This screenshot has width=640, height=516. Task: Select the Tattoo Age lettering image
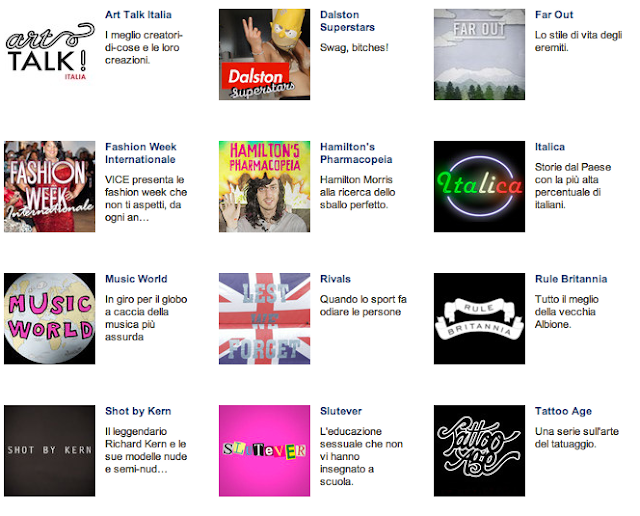click(479, 451)
